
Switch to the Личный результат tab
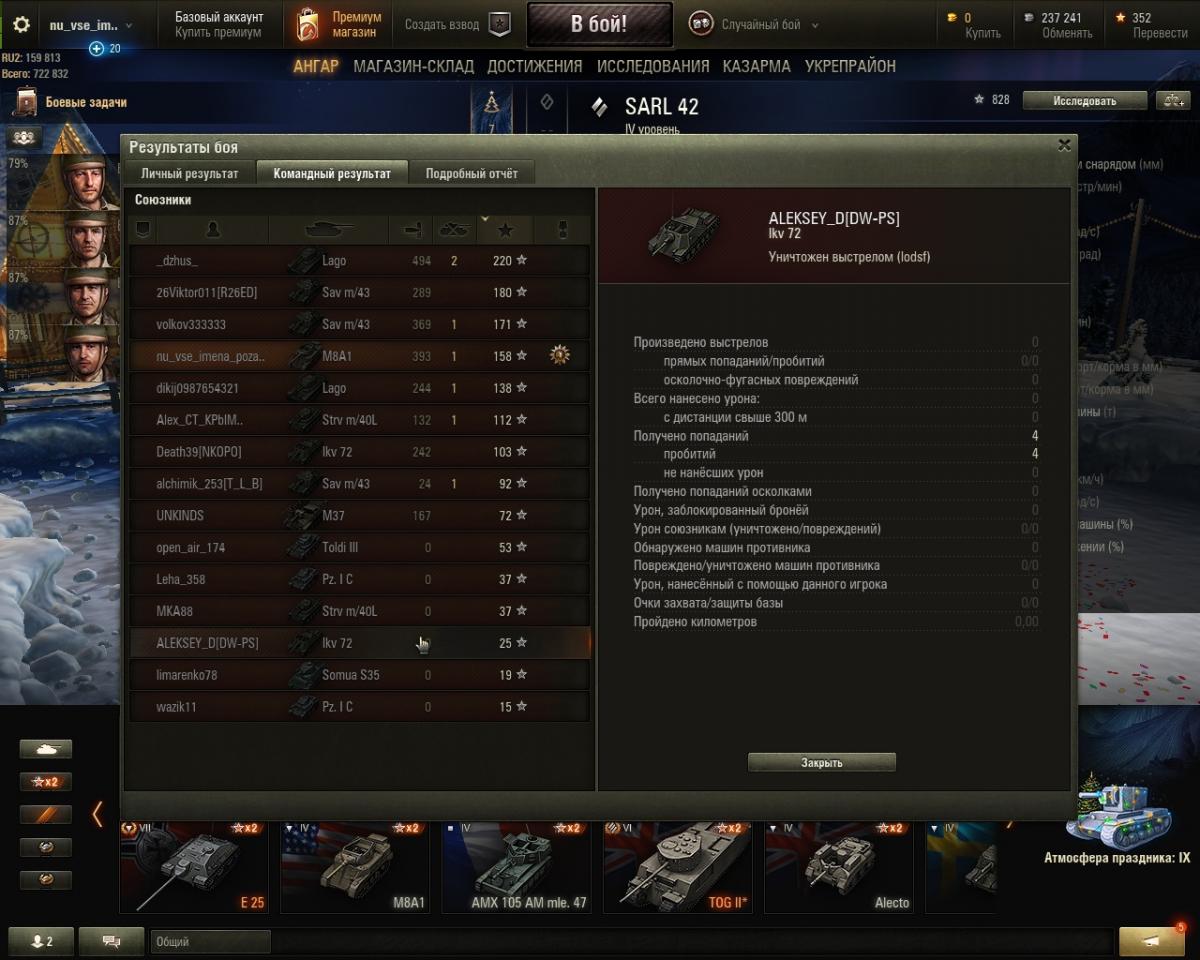[189, 173]
